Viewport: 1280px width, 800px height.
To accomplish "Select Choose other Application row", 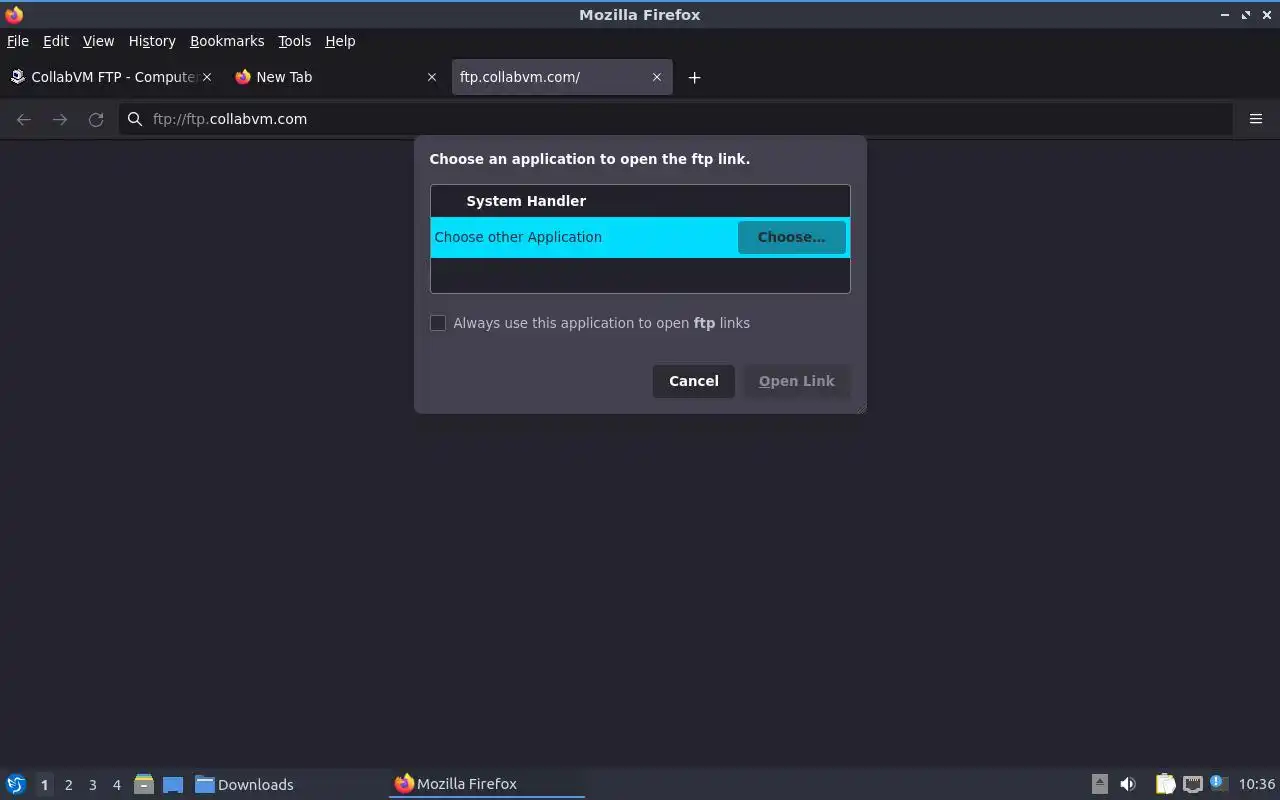I will click(640, 237).
